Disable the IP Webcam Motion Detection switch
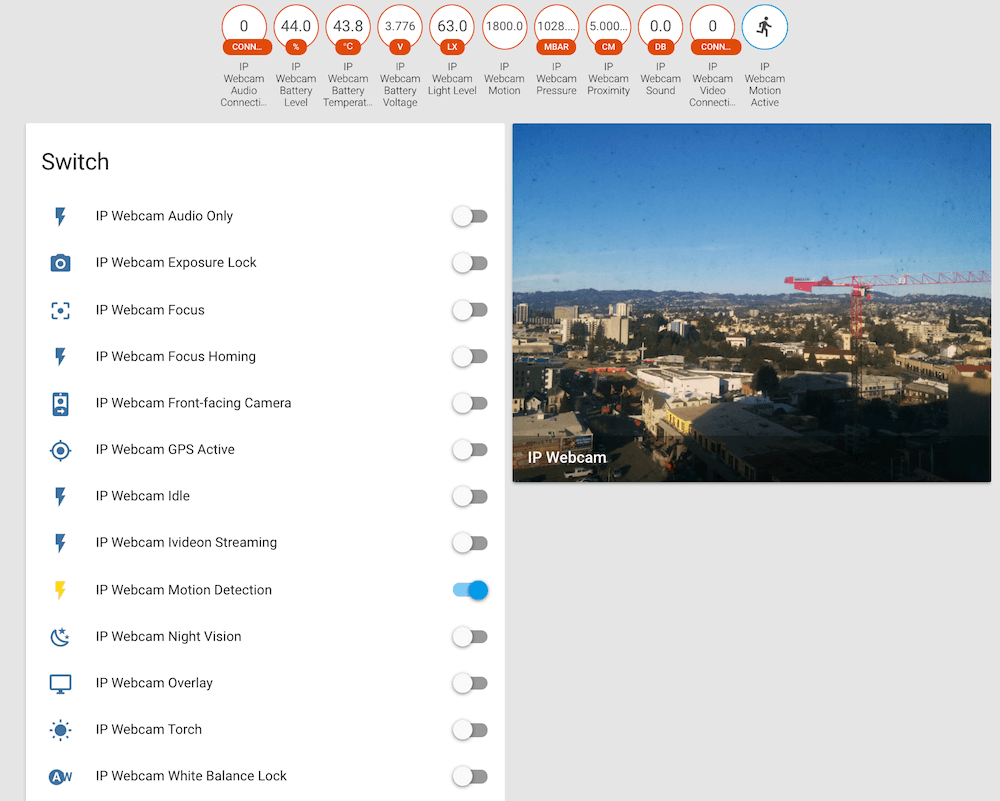Viewport: 1000px width, 801px height. coord(470,590)
